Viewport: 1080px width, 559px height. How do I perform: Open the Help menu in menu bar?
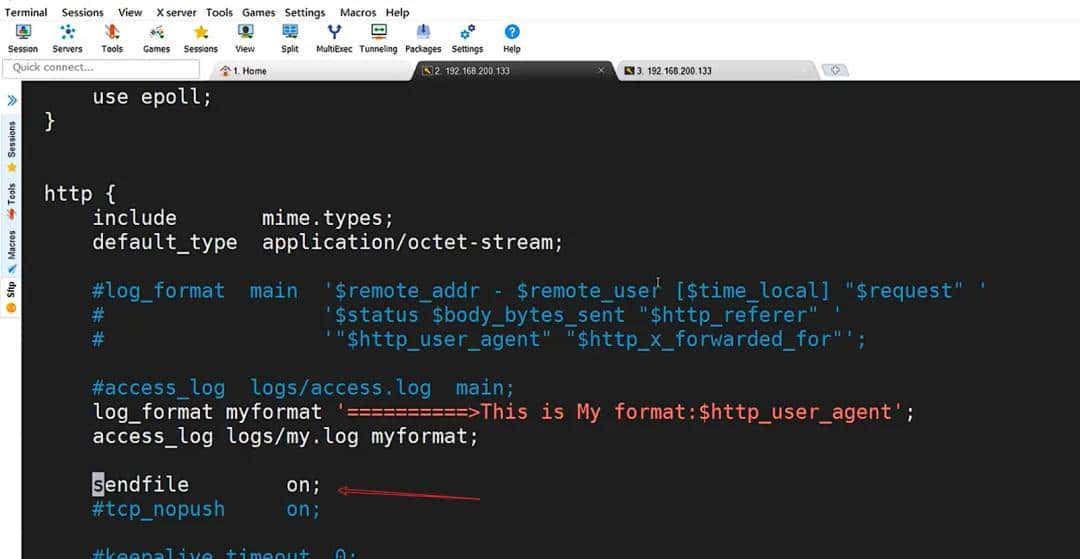397,12
